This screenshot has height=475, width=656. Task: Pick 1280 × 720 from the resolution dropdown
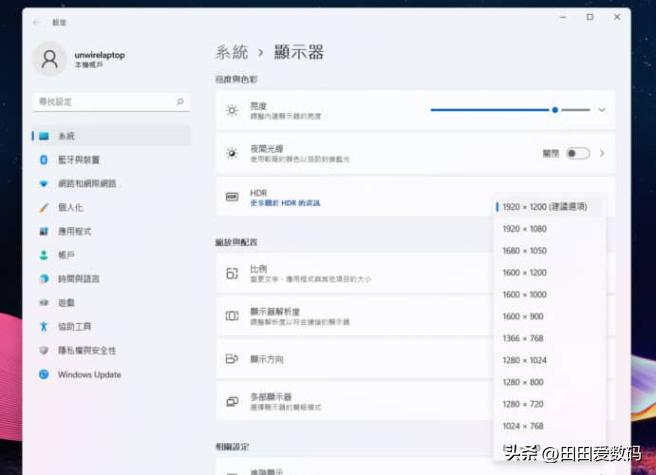(x=523, y=404)
